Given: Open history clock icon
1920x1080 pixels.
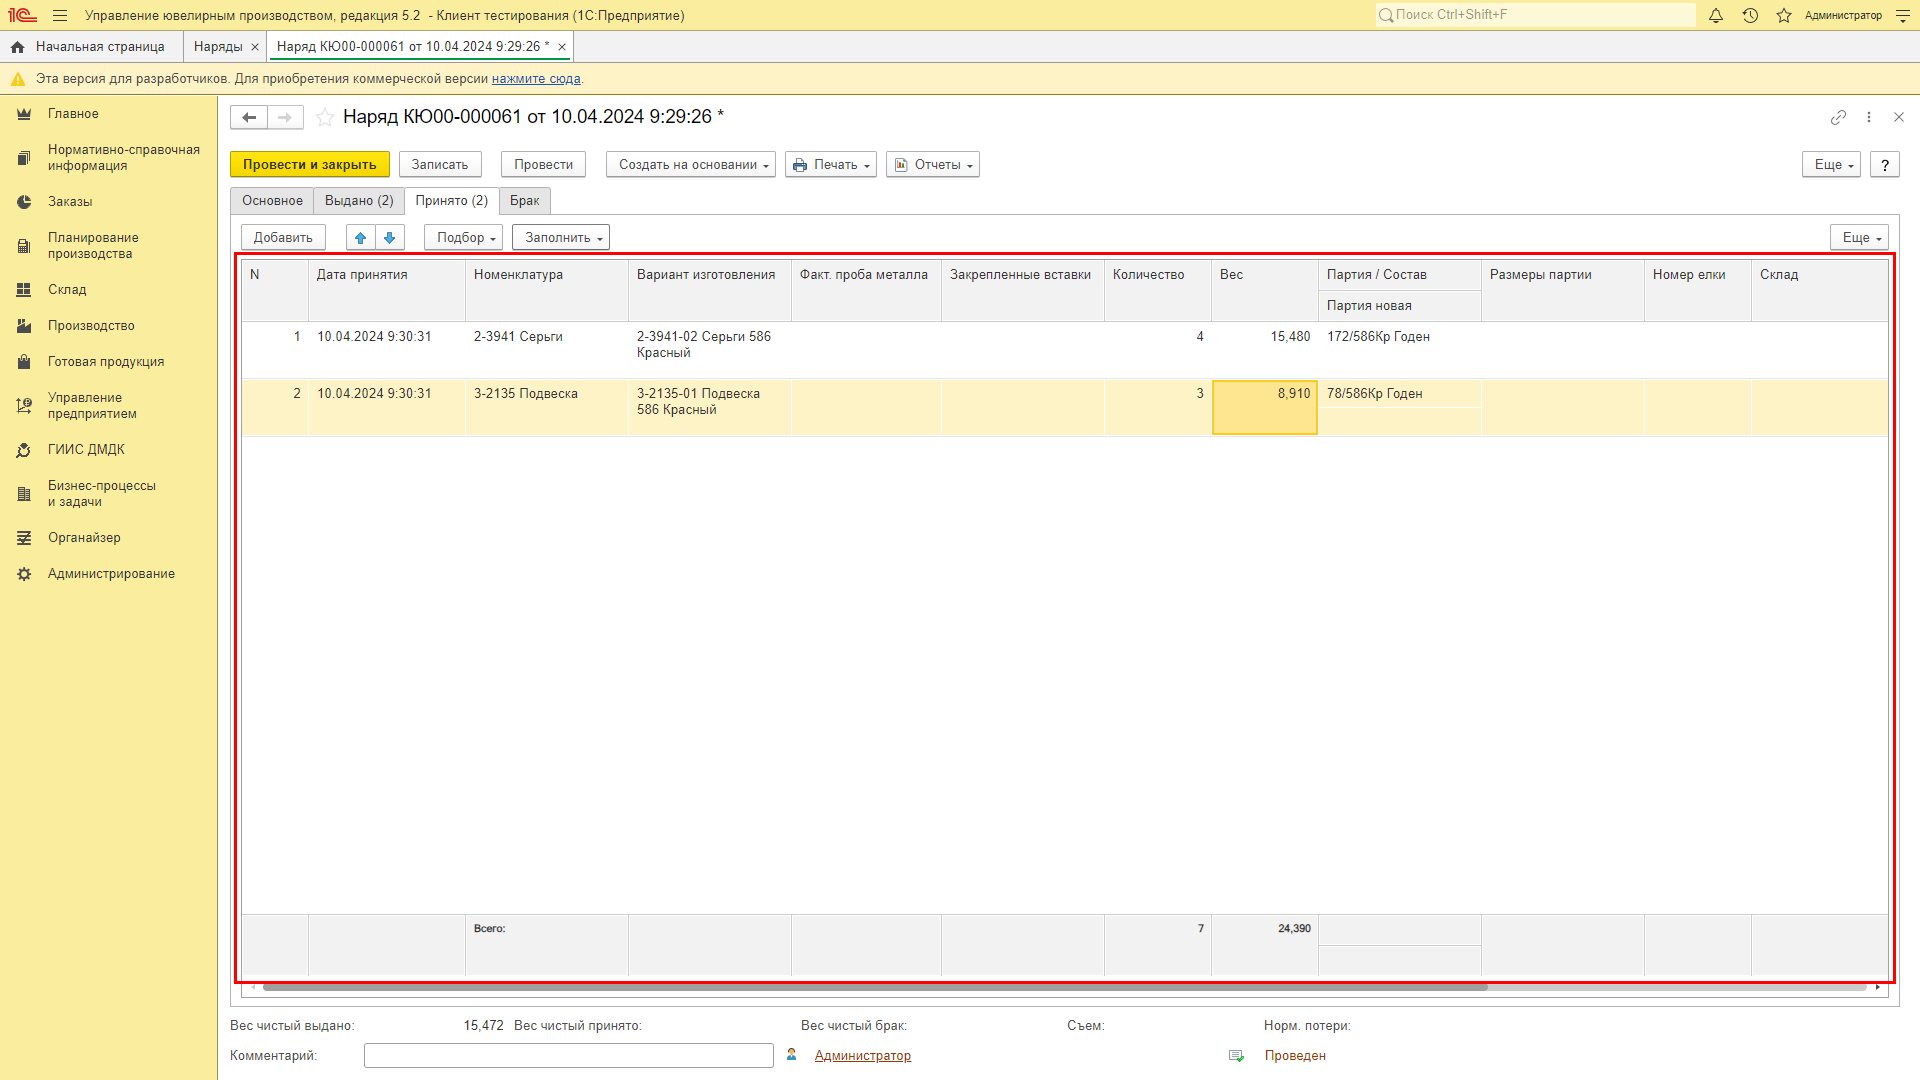Looking at the screenshot, I should pos(1750,16).
